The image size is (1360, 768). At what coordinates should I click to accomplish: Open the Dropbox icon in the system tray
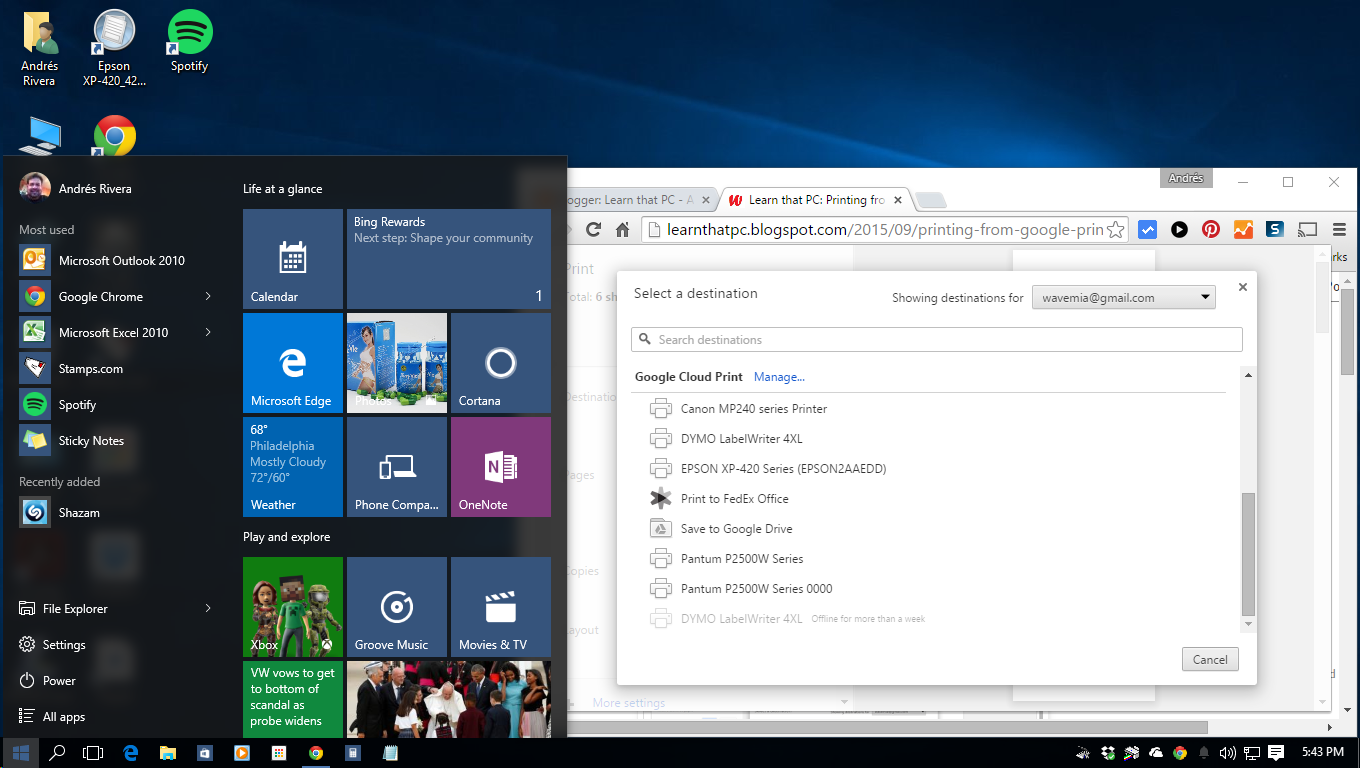tap(1108, 753)
